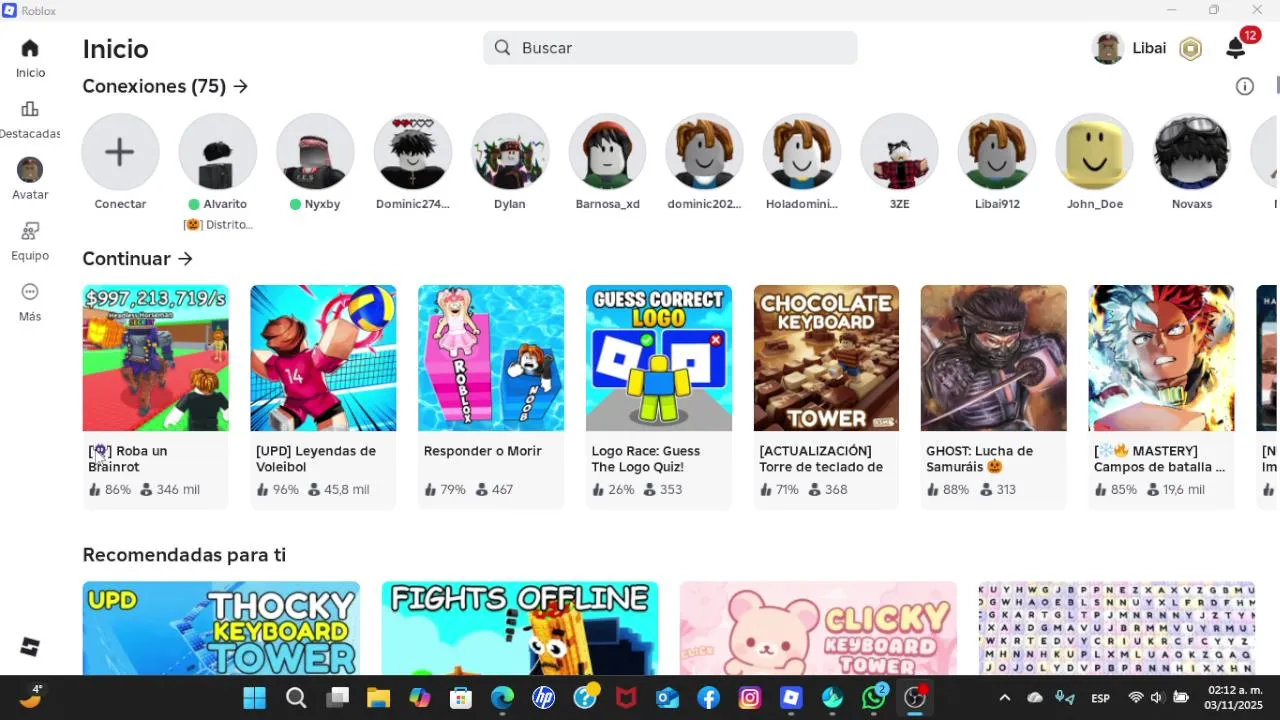Screen dimensions: 1280x720
Task: Open notifications bell with 12 badge
Action: point(1236,48)
